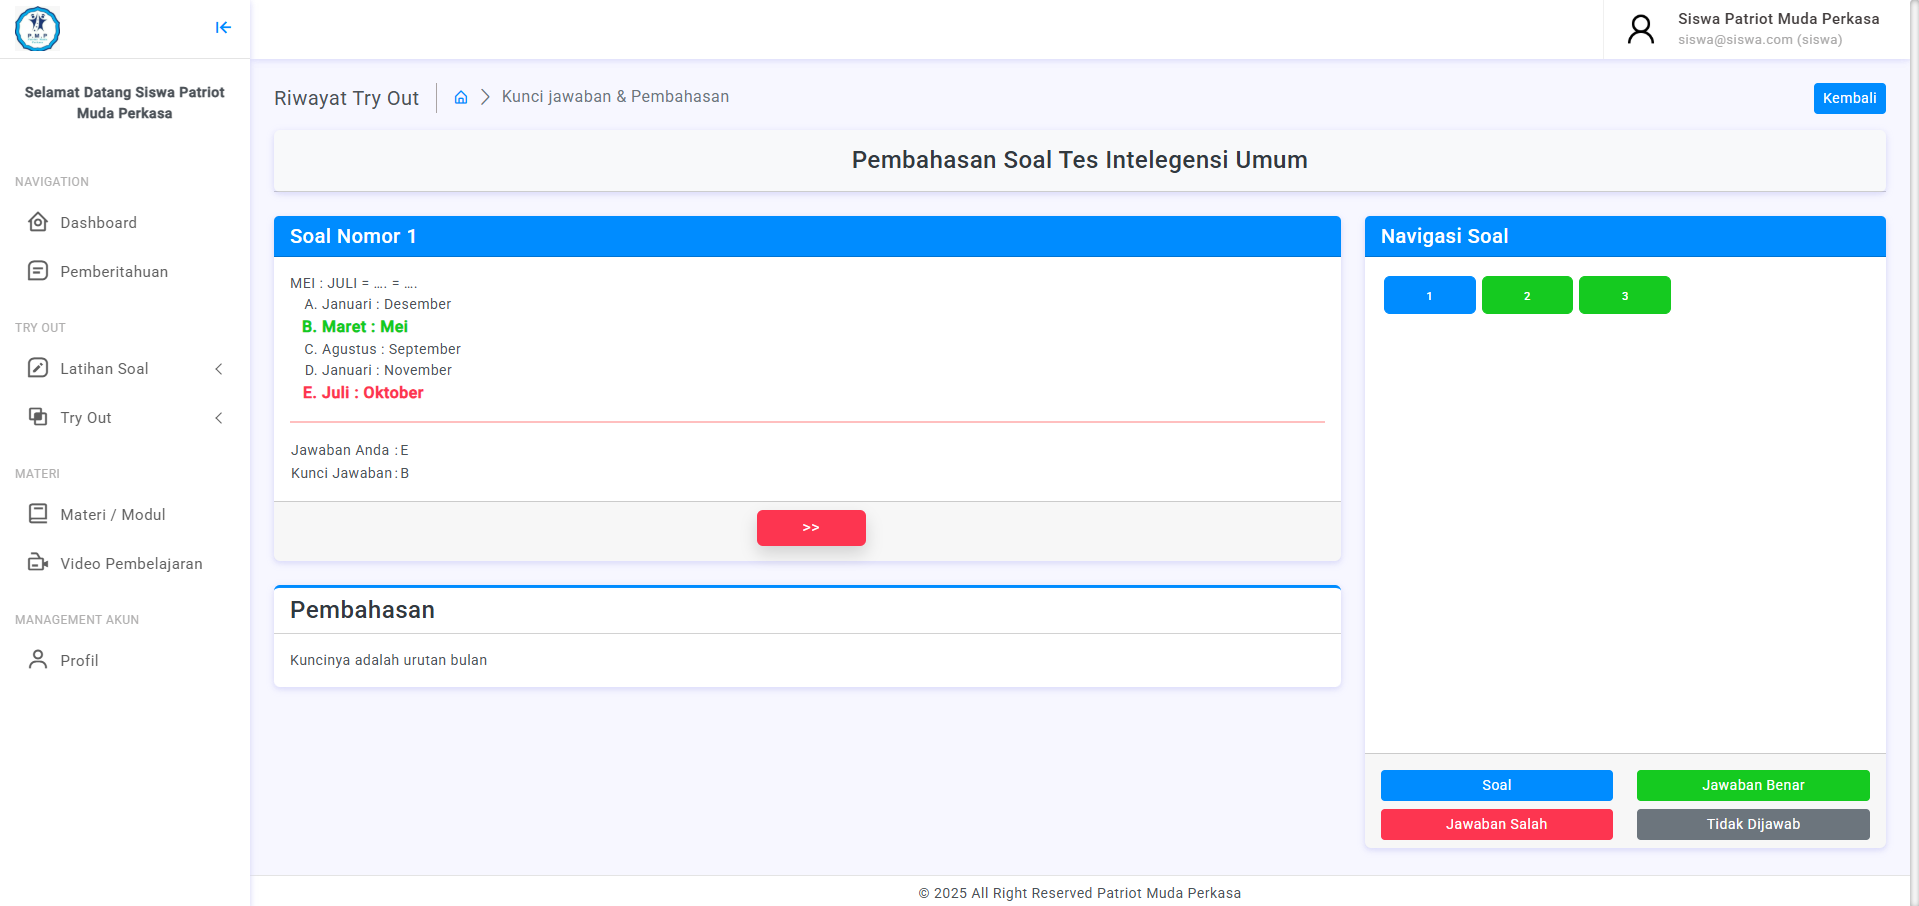Select answer text 'D. Januari : November'
The image size is (1919, 906).
[x=378, y=370]
